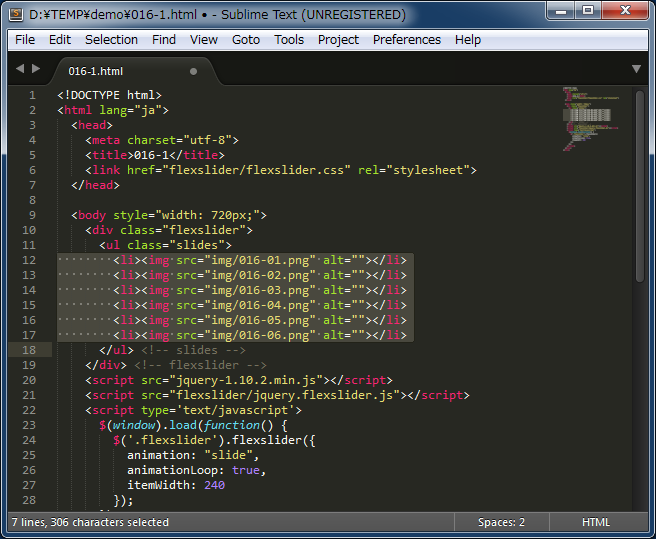
Task: Open the Selection menu
Action: click(111, 40)
